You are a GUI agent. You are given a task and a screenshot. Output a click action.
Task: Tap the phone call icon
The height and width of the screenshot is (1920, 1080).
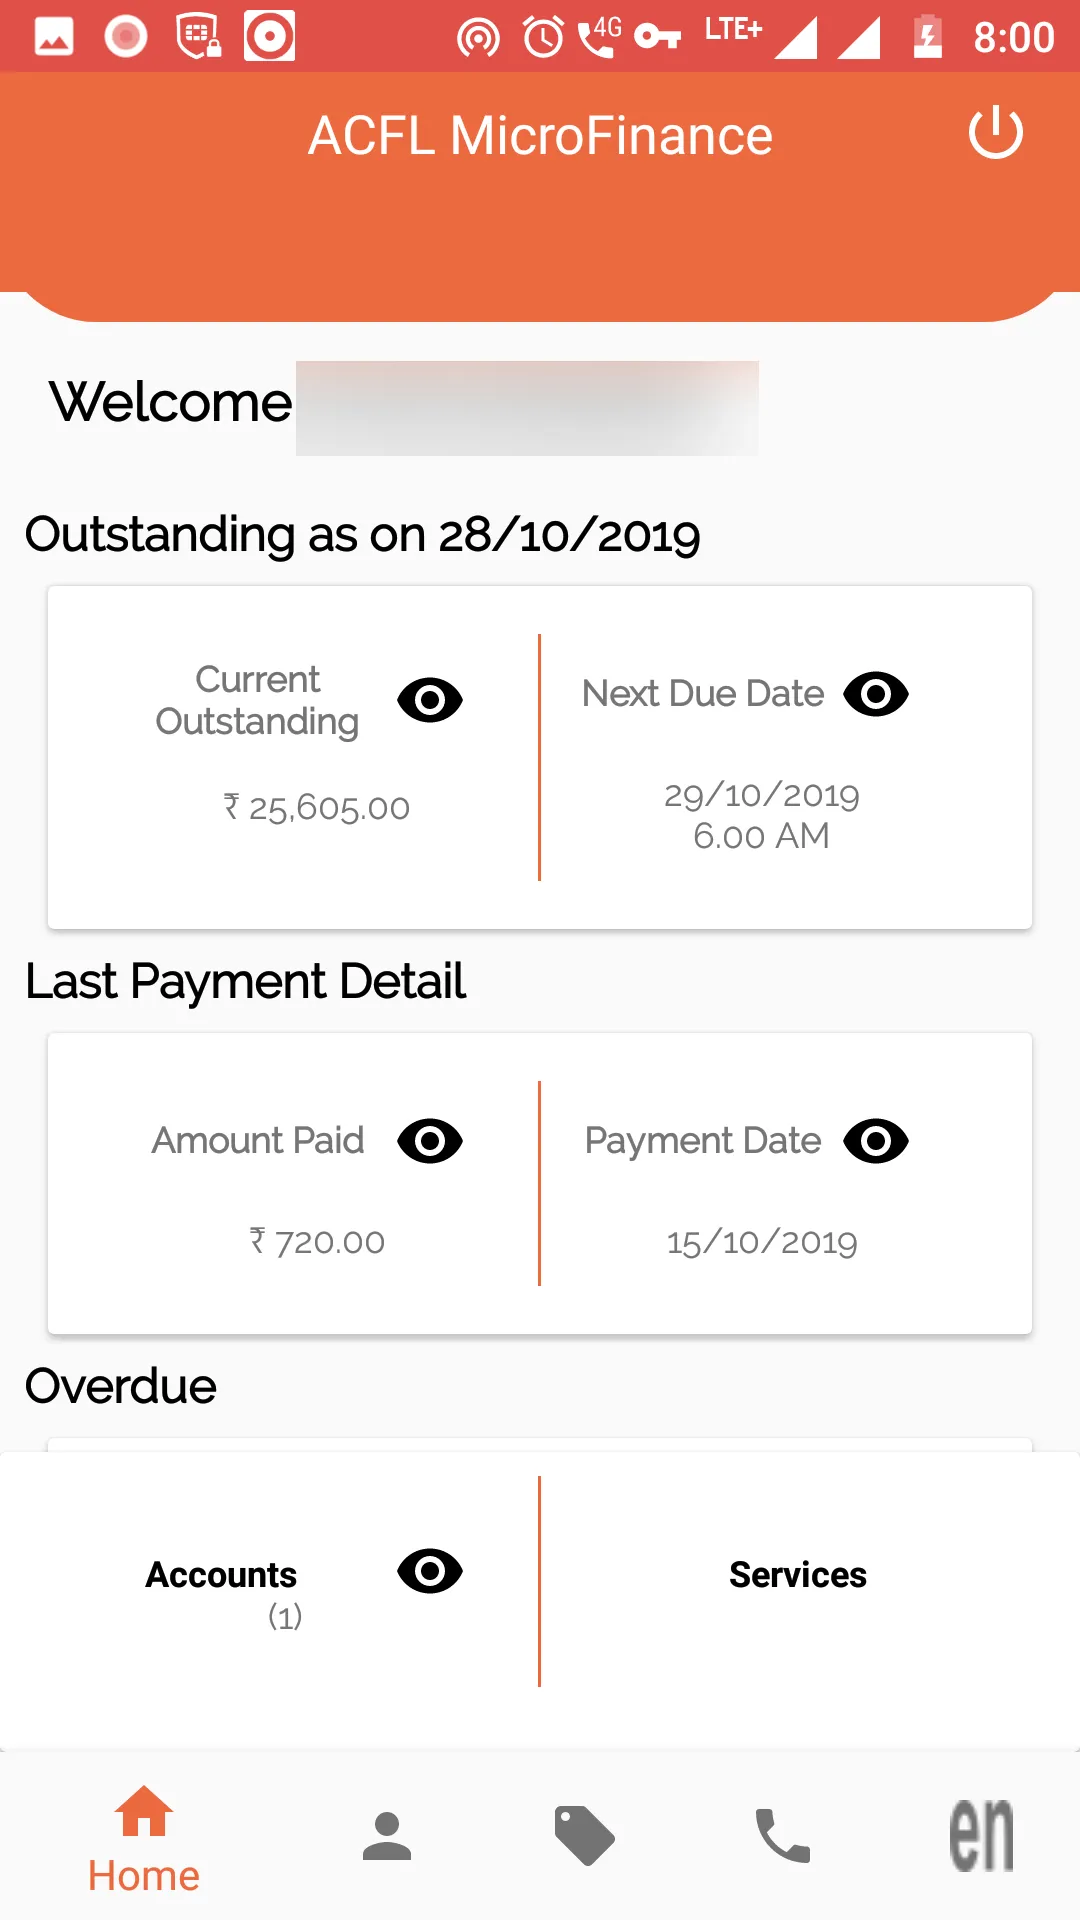click(x=782, y=1836)
